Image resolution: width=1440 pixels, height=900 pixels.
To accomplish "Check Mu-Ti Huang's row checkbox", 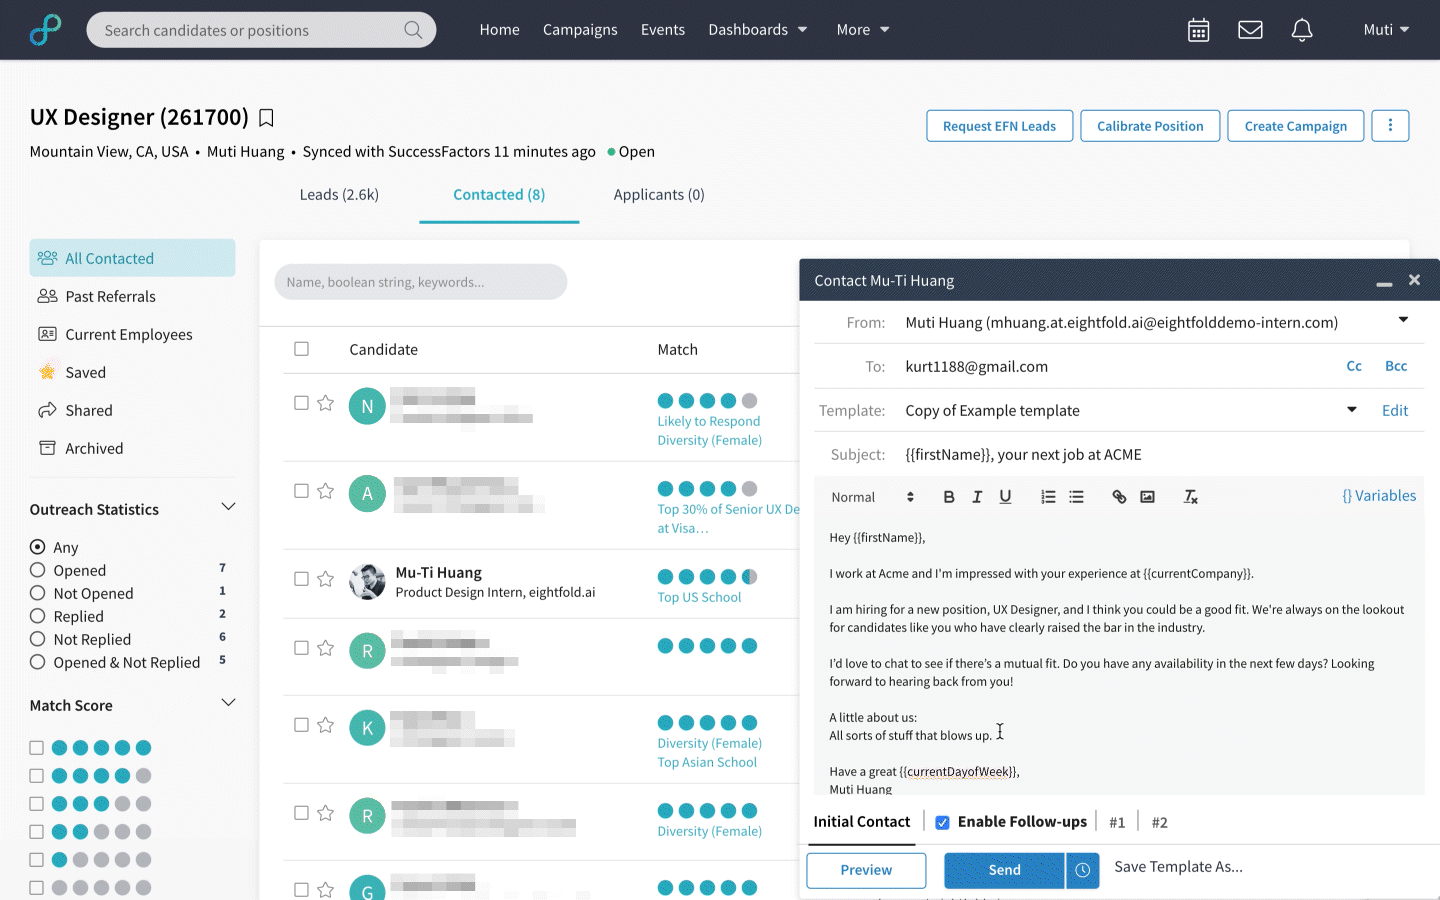I will coord(301,579).
